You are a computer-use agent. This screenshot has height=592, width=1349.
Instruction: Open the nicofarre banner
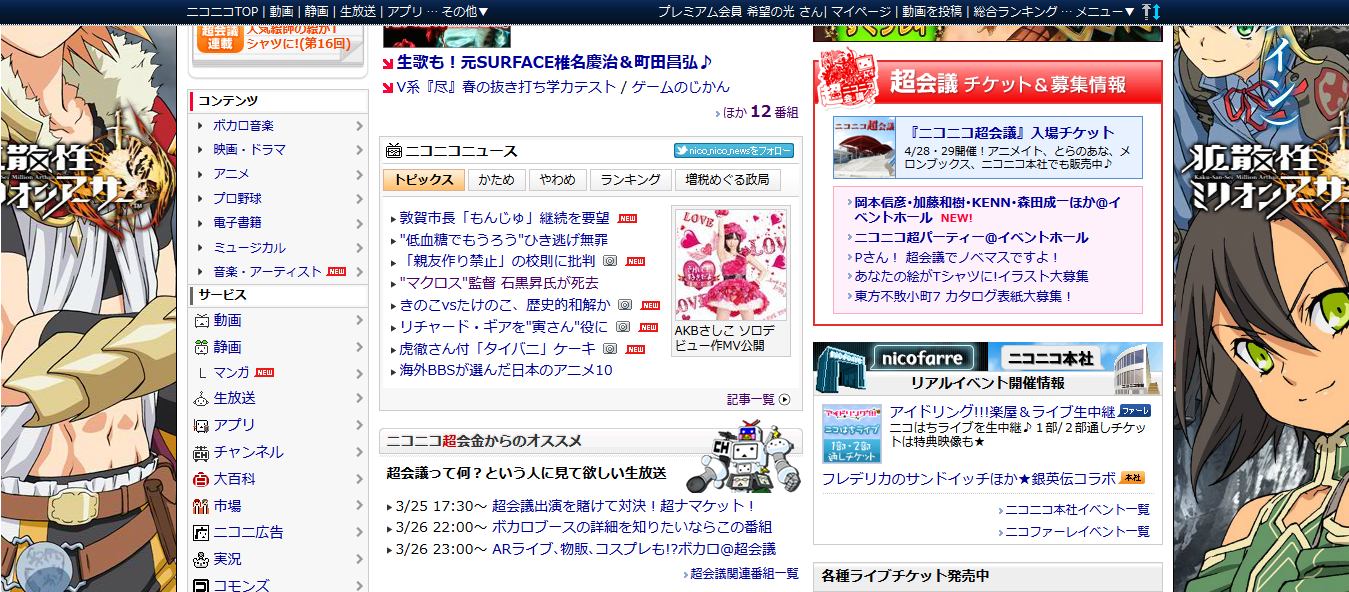(901, 357)
